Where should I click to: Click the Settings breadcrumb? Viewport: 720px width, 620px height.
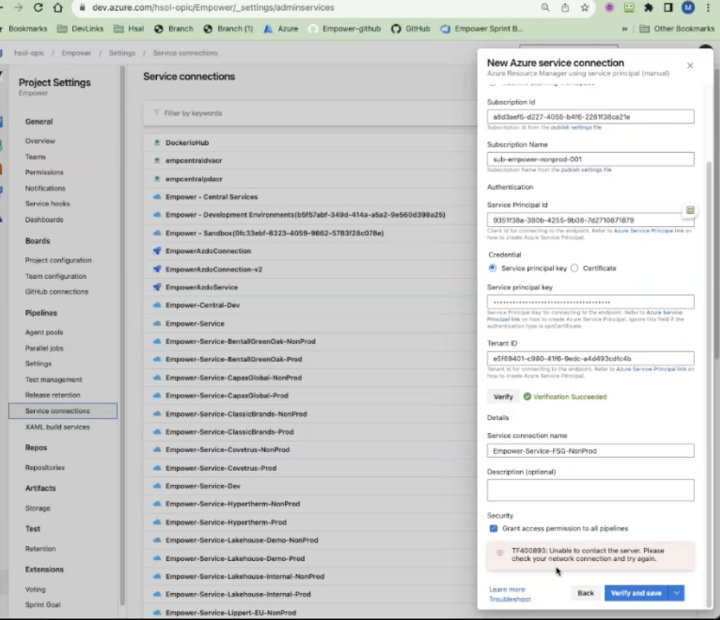pyautogui.click(x=122, y=53)
